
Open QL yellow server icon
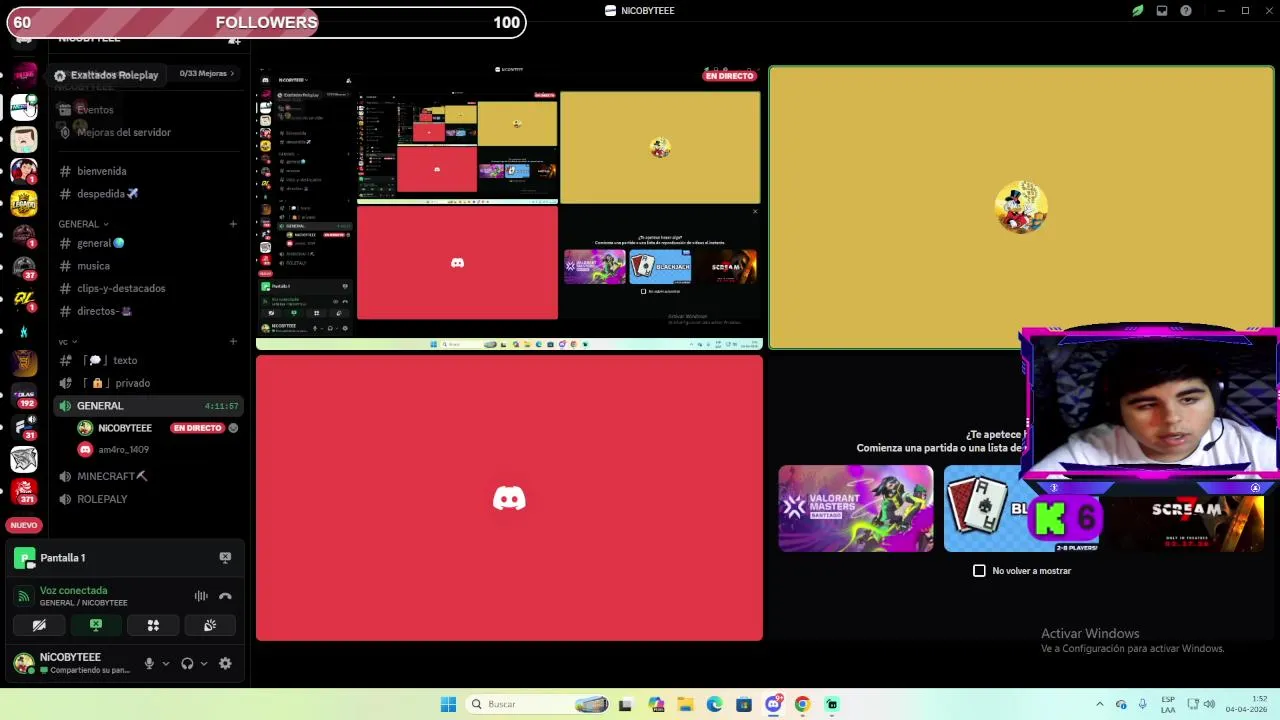click(x=24, y=300)
